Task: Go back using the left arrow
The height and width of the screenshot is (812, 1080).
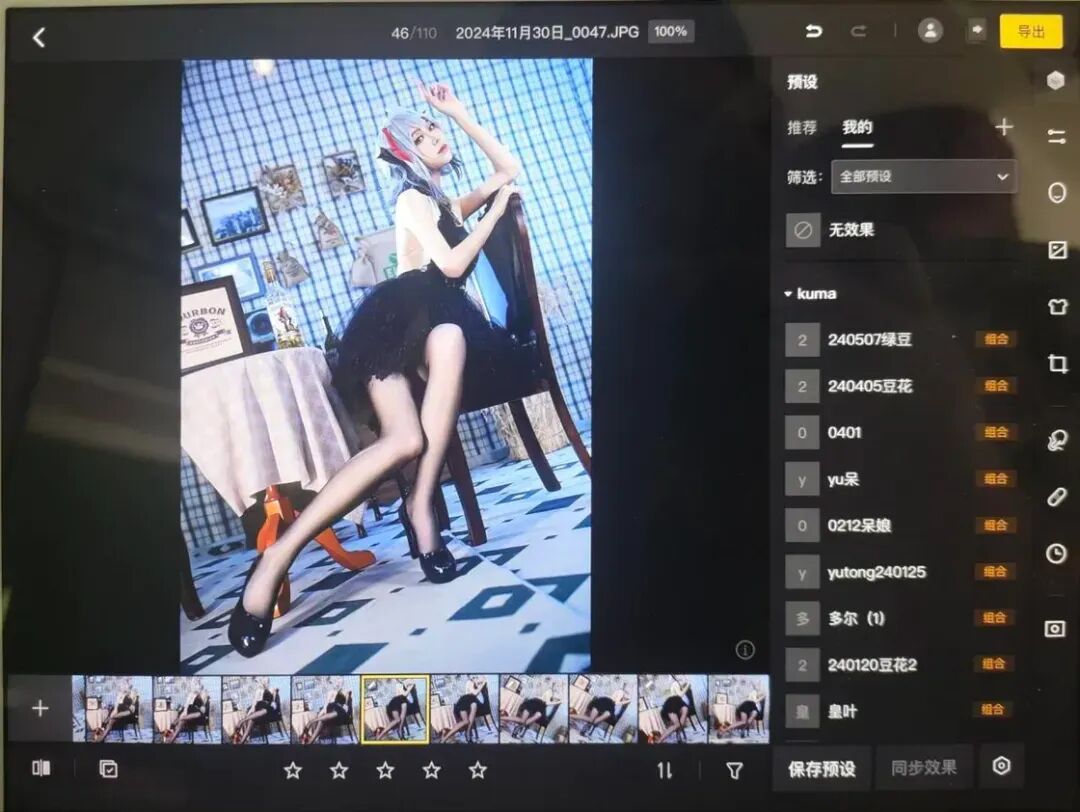Action: coord(39,37)
